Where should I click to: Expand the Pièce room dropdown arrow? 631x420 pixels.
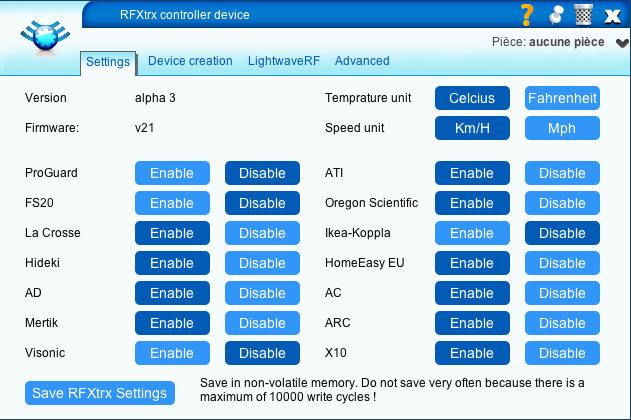click(622, 43)
